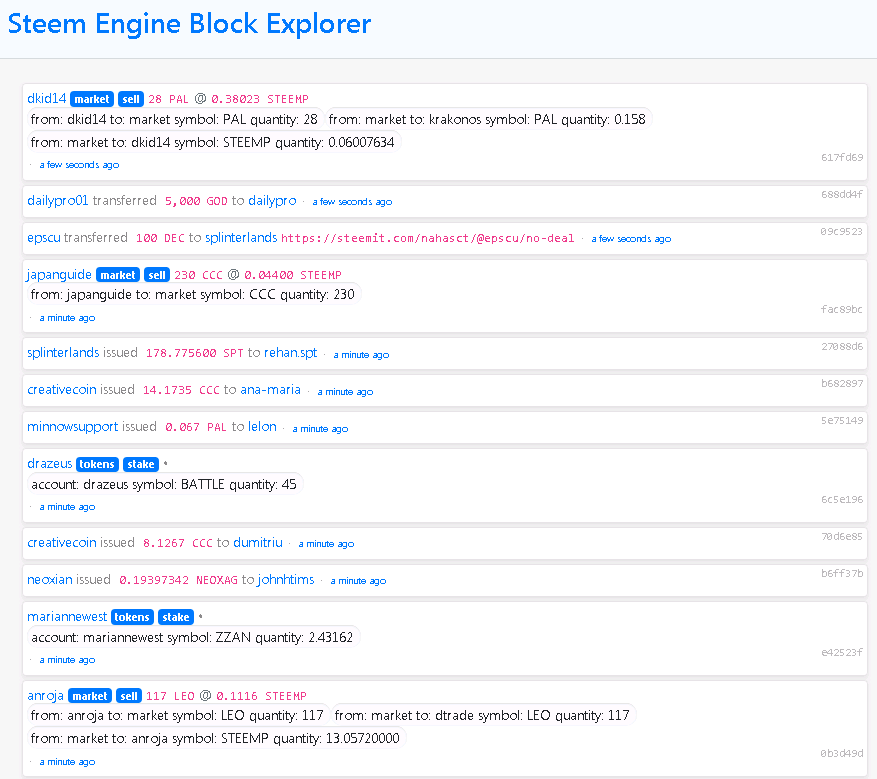Open dumitriu account link
The height and width of the screenshot is (779, 877).
click(258, 543)
